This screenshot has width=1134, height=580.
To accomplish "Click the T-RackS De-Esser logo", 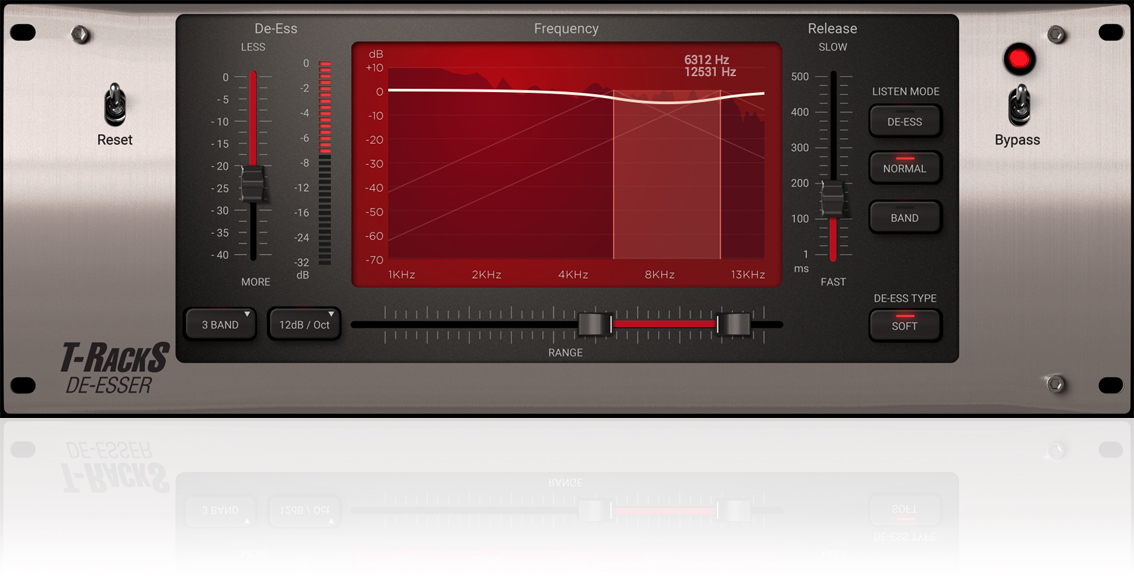I will coord(113,368).
